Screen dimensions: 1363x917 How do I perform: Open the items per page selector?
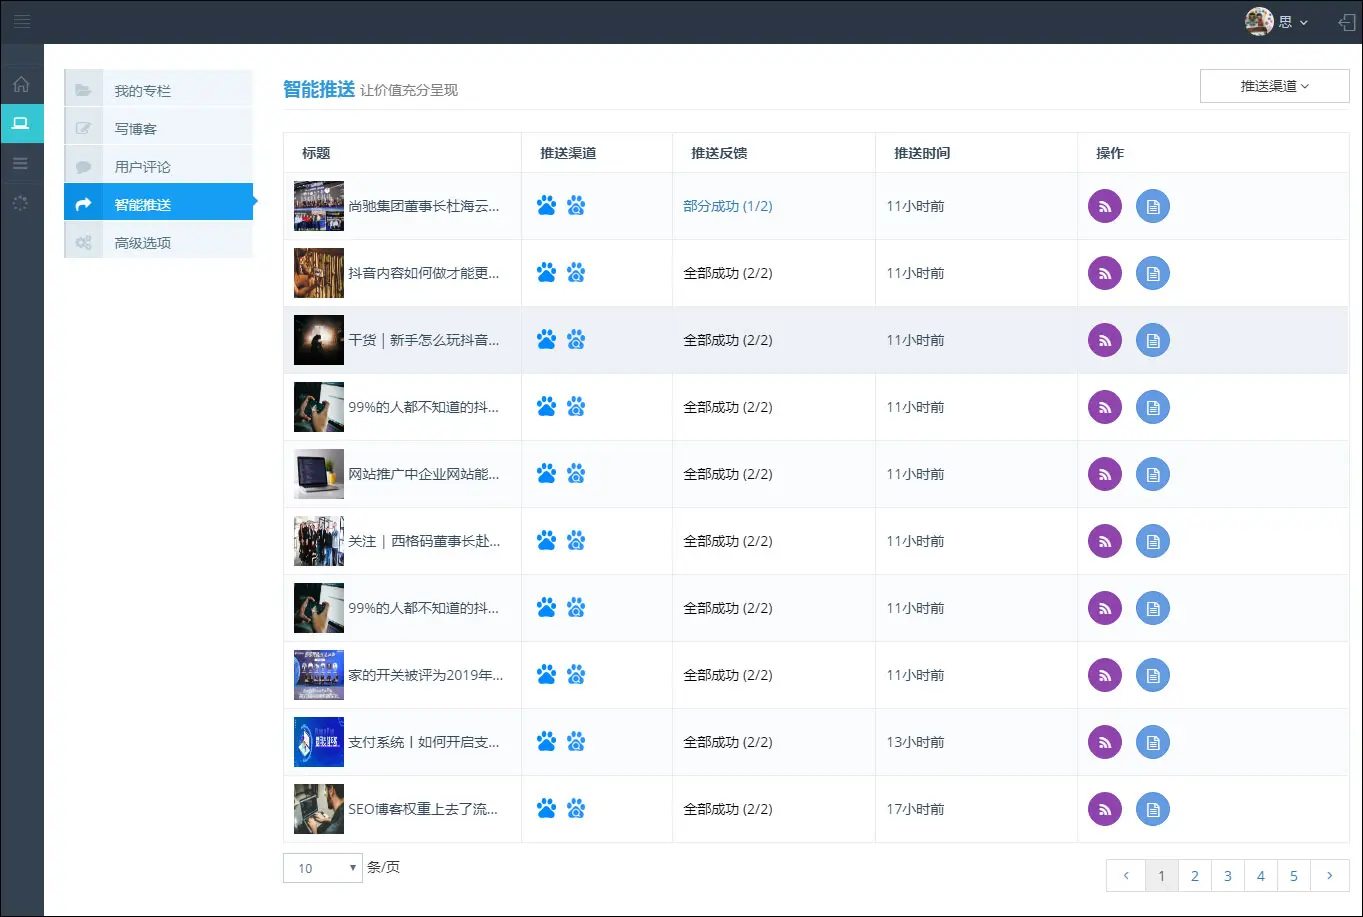[x=322, y=868]
